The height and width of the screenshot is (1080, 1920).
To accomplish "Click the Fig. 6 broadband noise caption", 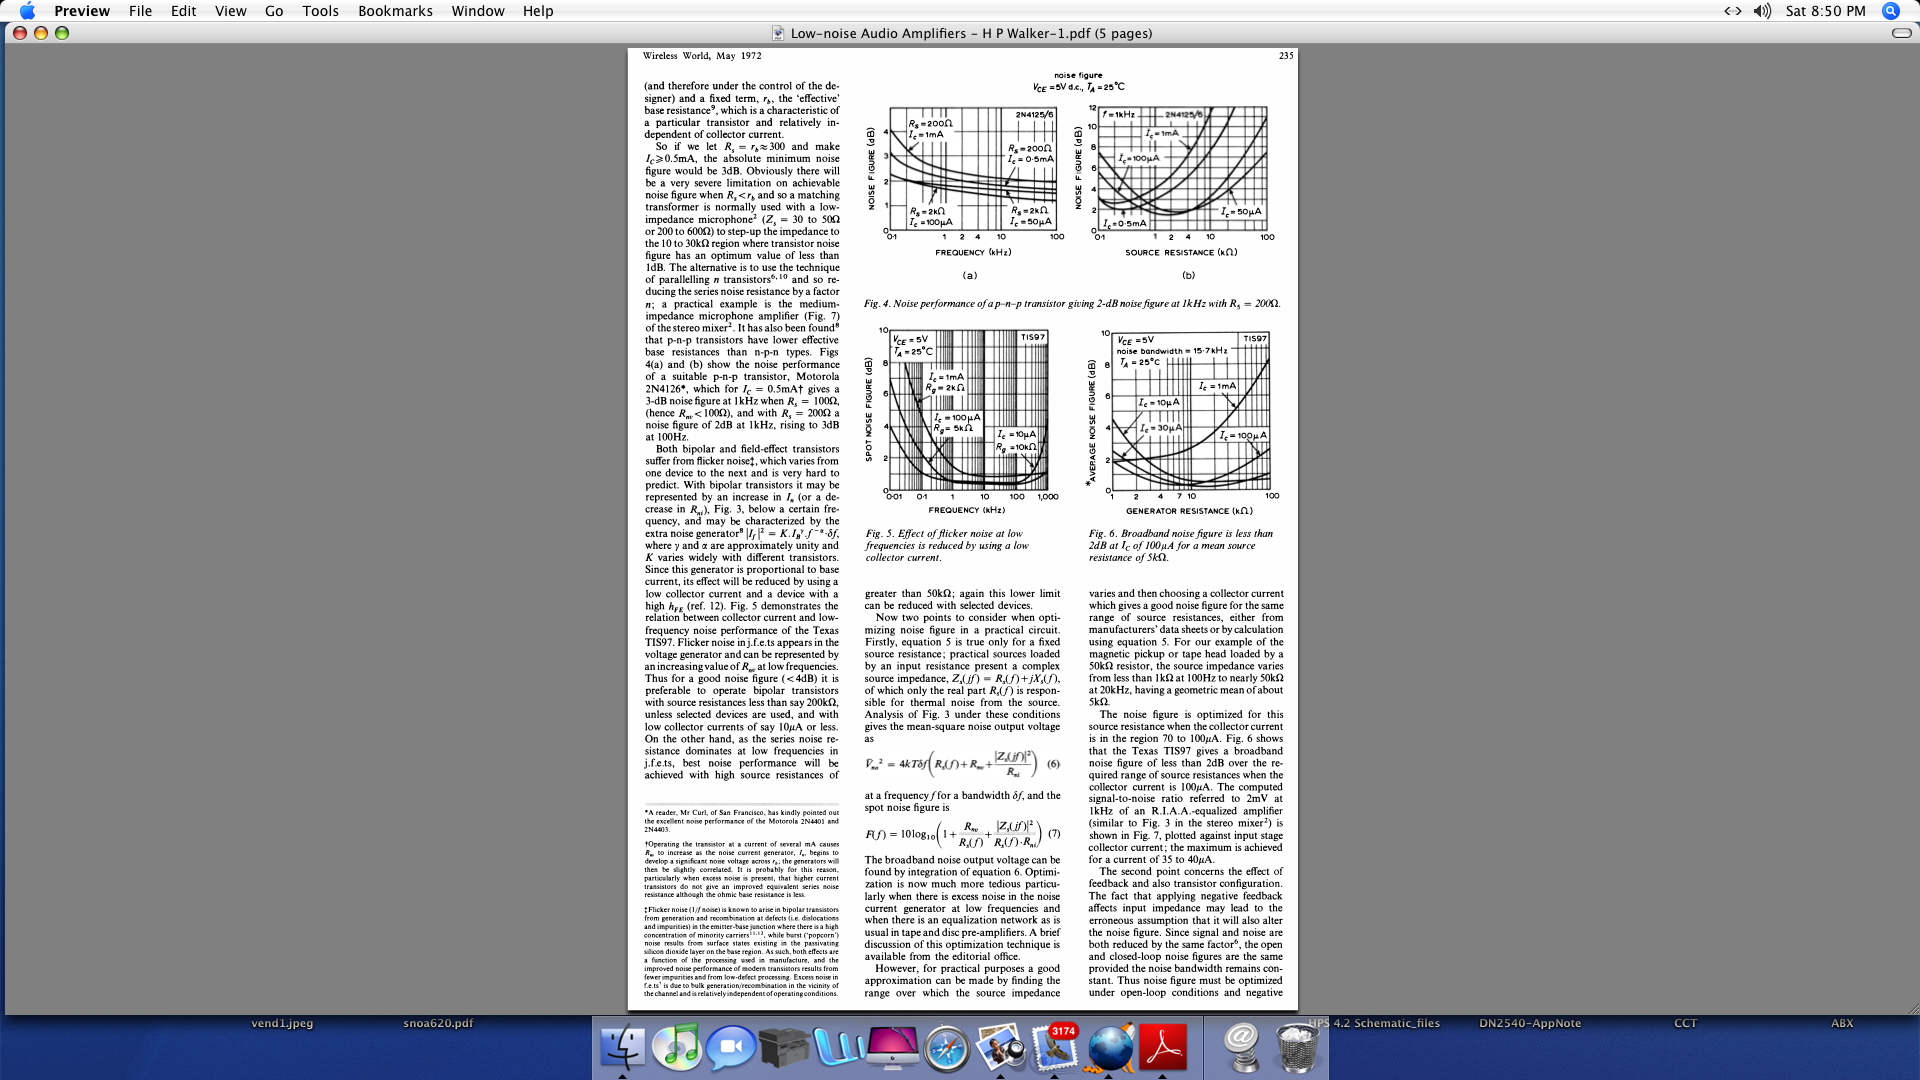I will tap(1182, 545).
